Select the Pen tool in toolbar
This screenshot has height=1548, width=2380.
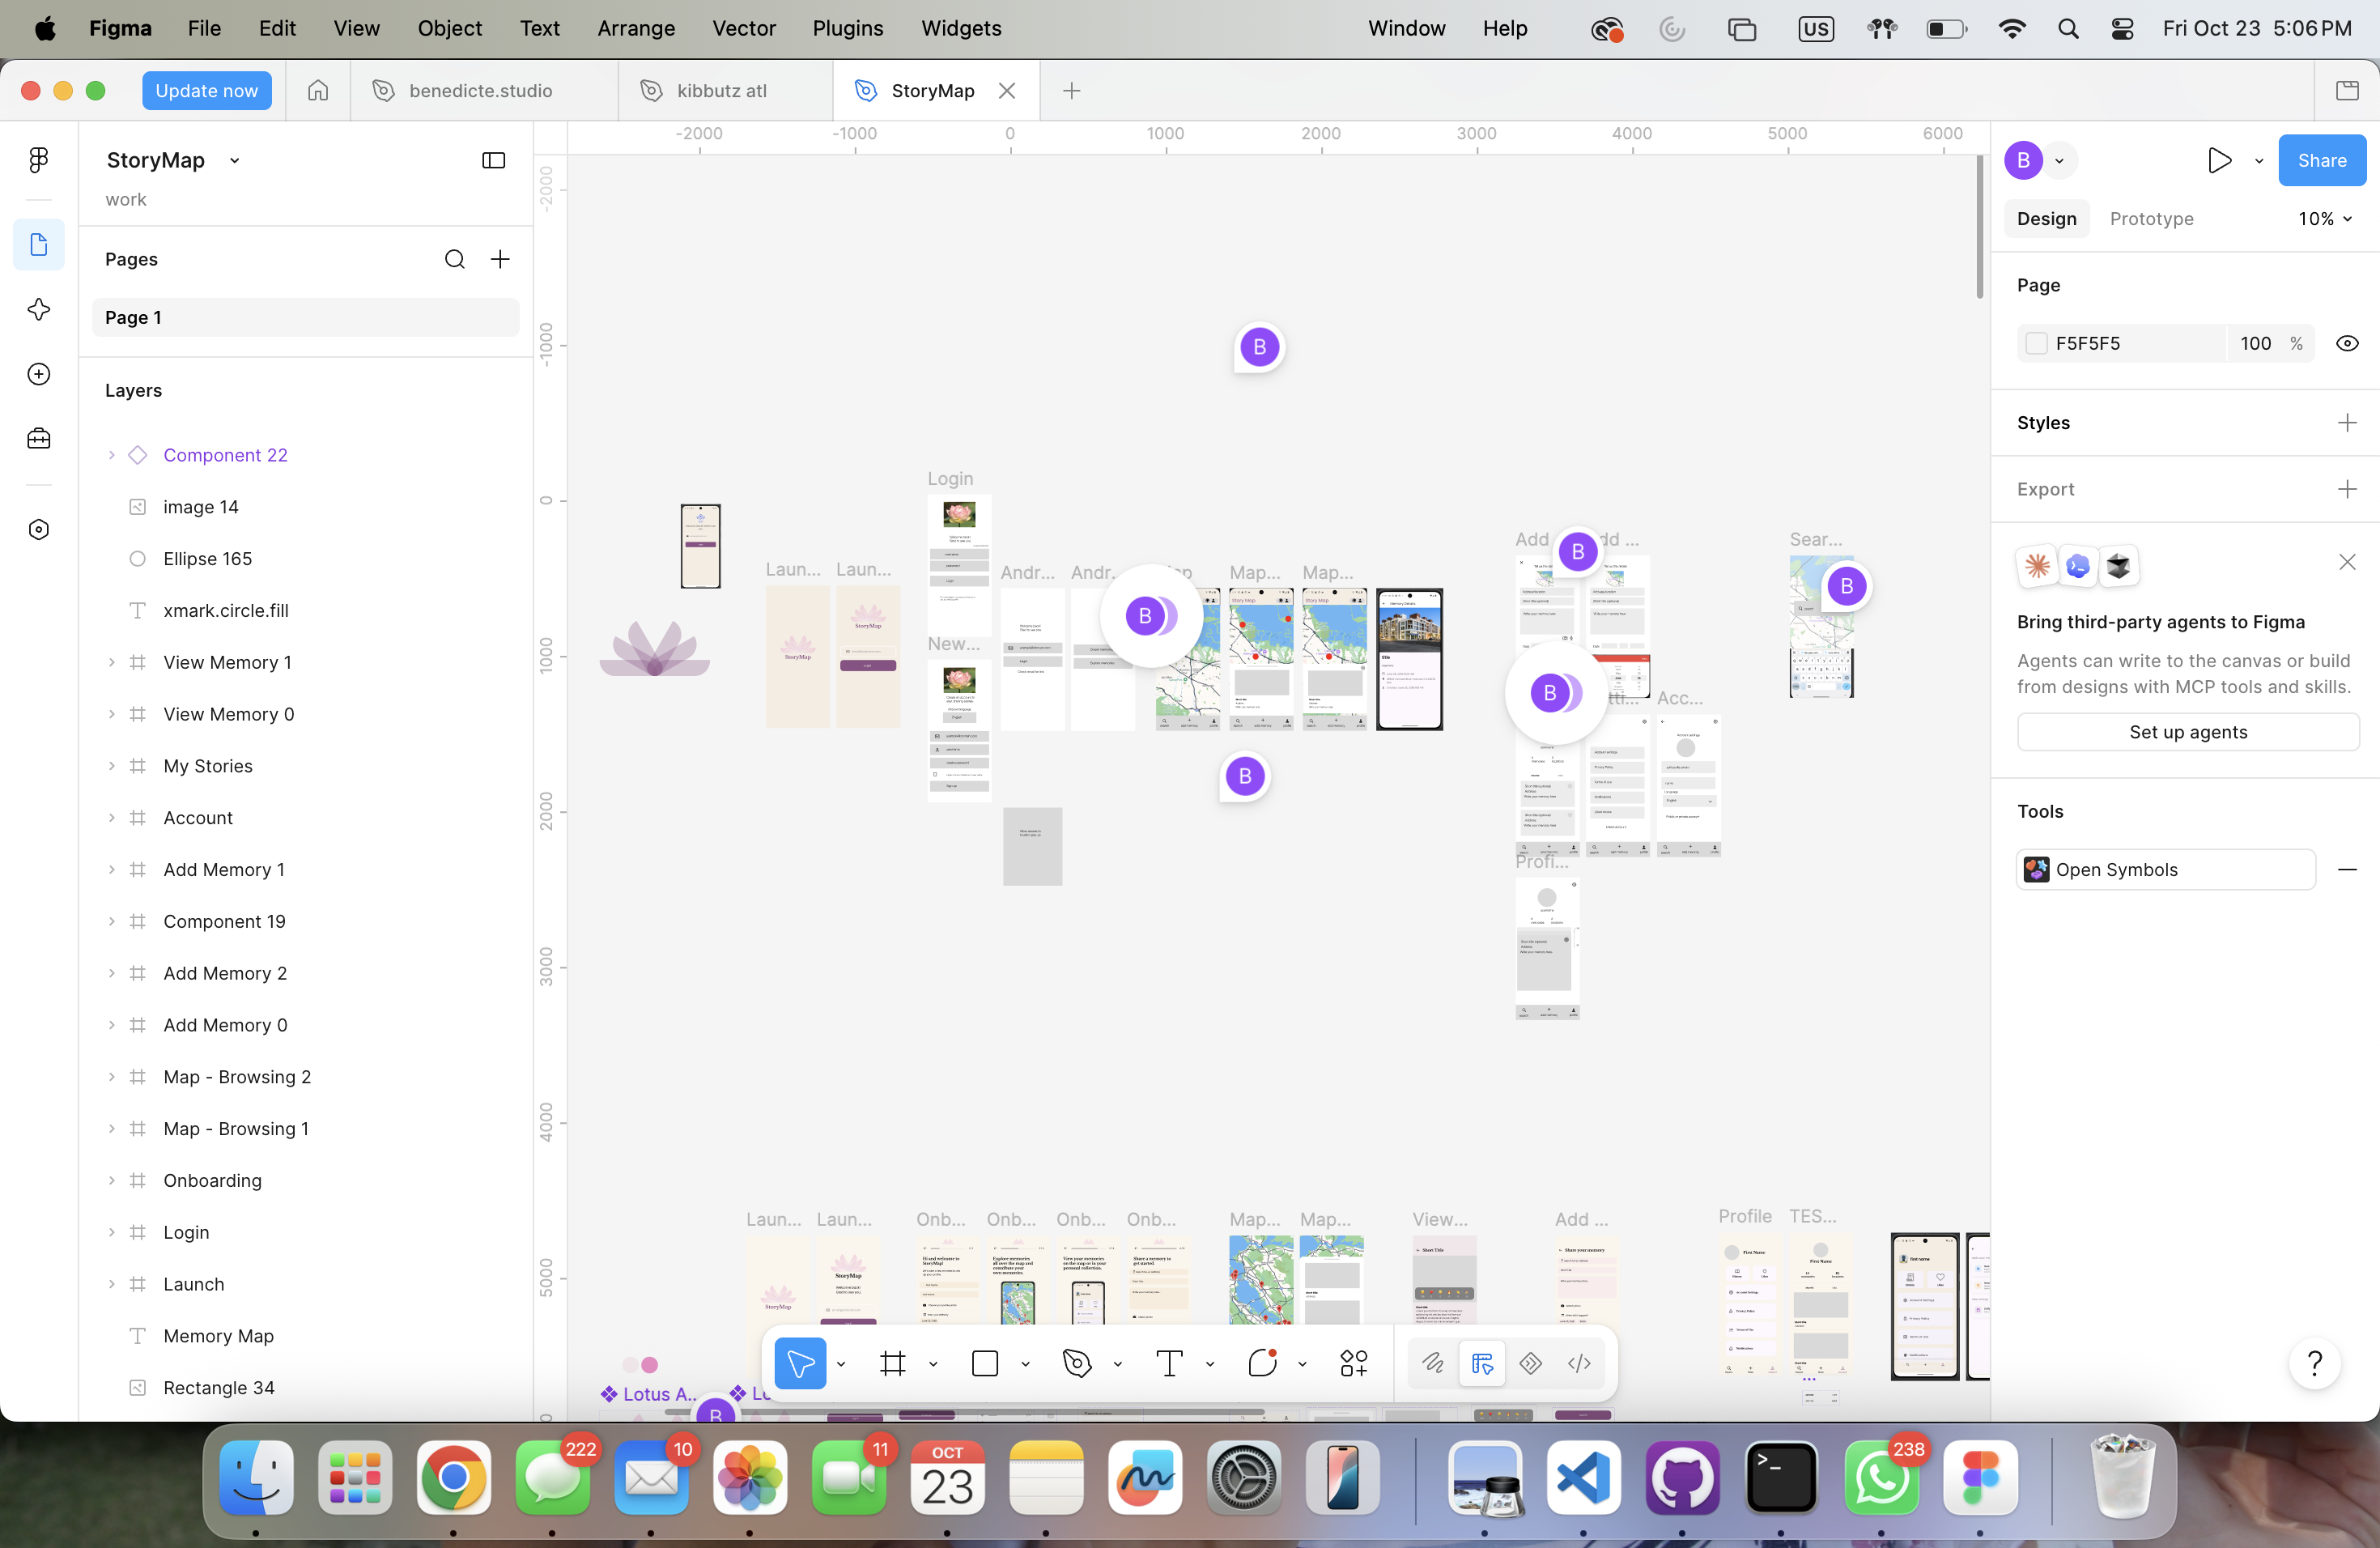point(1077,1363)
